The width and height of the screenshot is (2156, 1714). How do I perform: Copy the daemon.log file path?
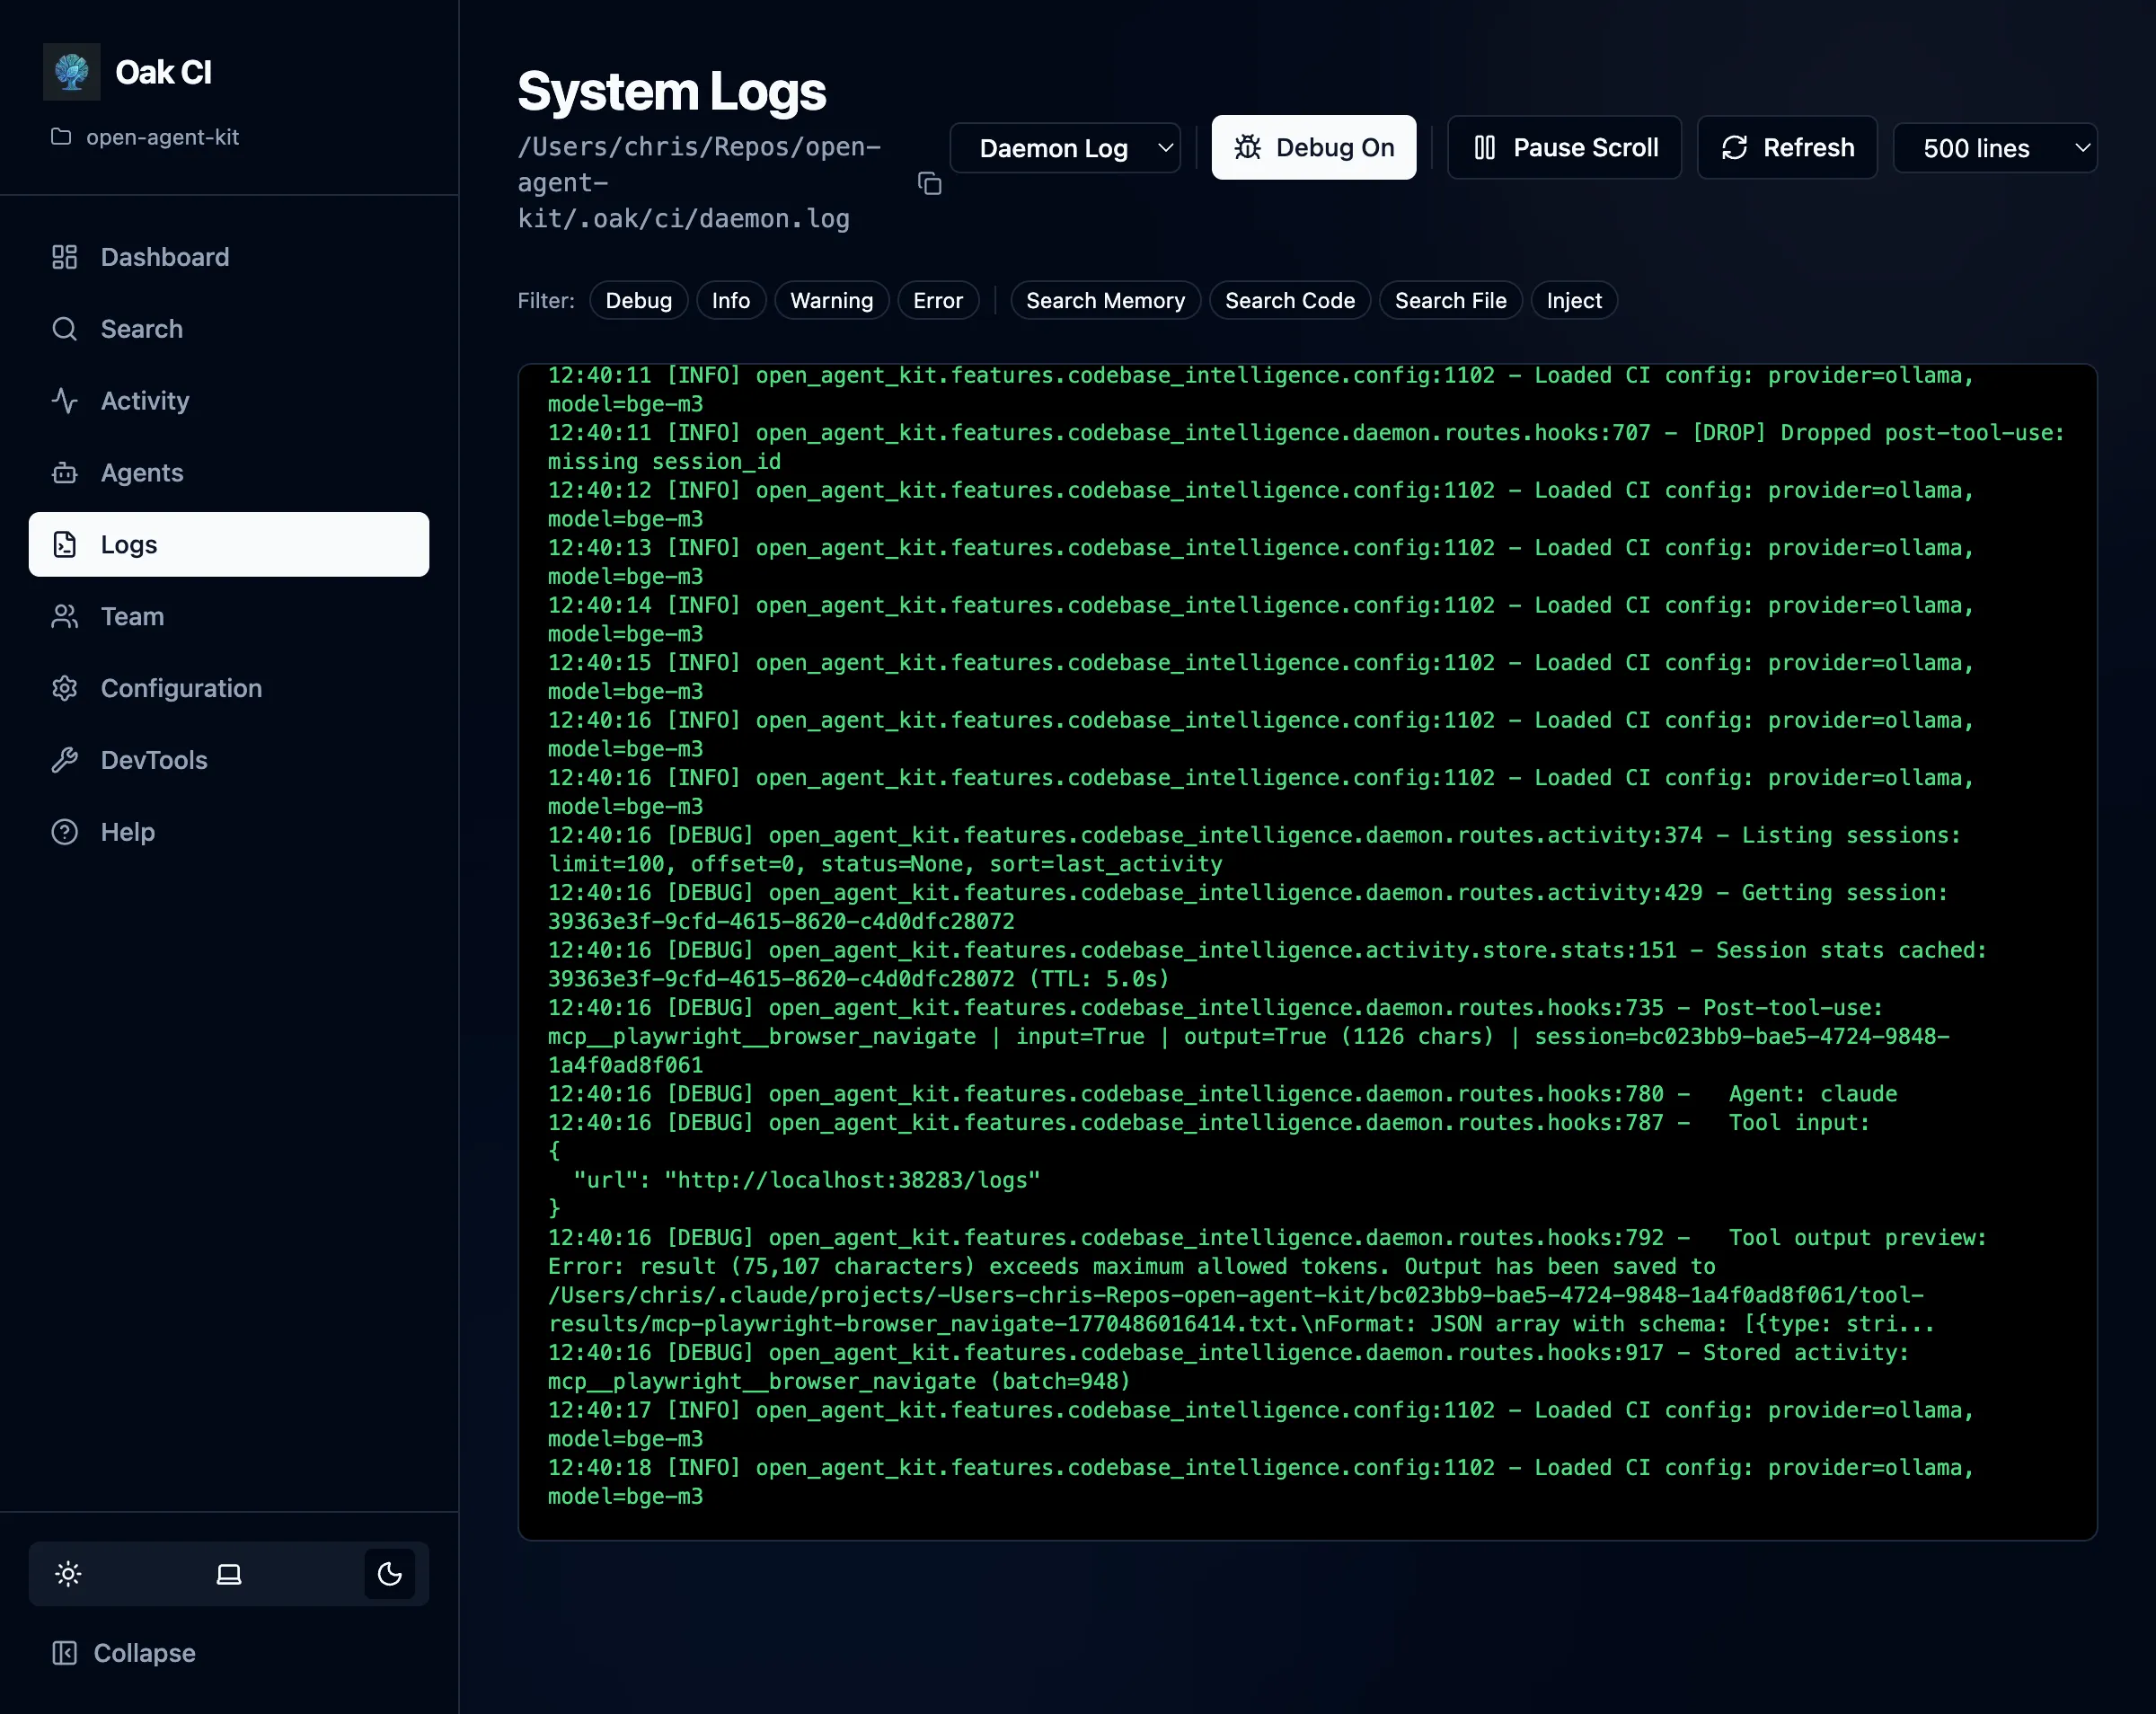pyautogui.click(x=928, y=183)
